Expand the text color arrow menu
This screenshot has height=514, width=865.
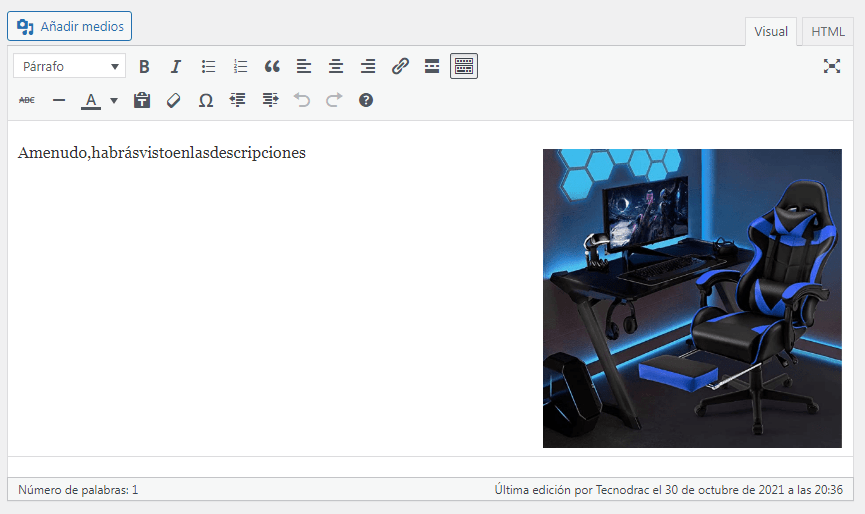(x=114, y=100)
